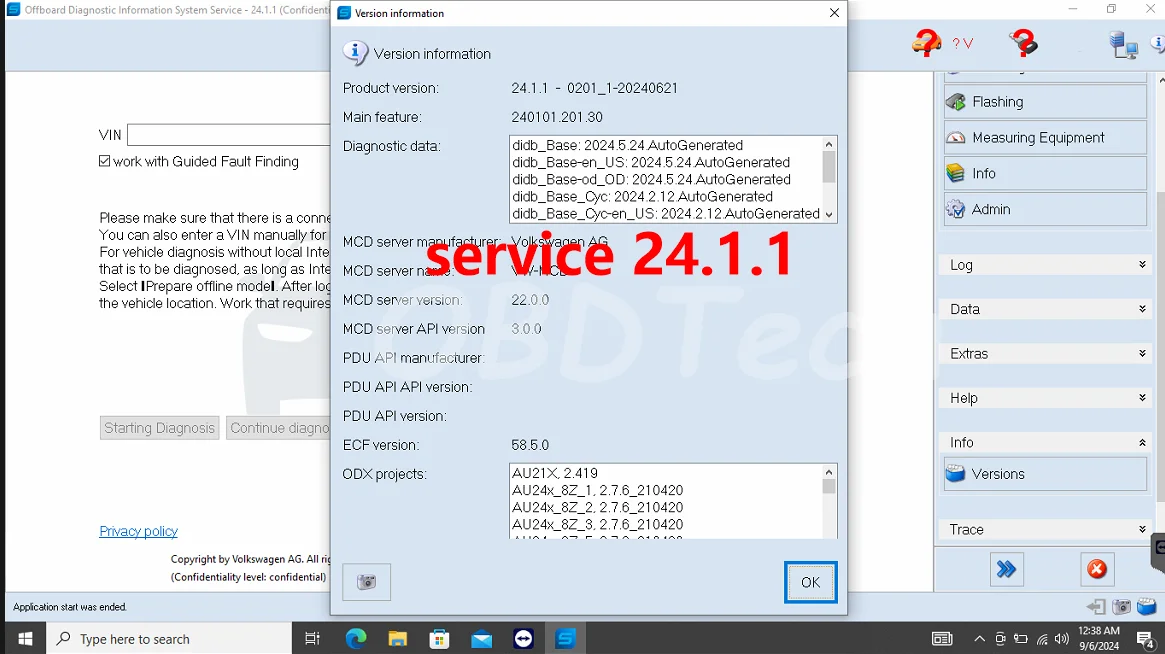The height and width of the screenshot is (654, 1165).
Task: Click the network server connection icon
Action: [1123, 45]
